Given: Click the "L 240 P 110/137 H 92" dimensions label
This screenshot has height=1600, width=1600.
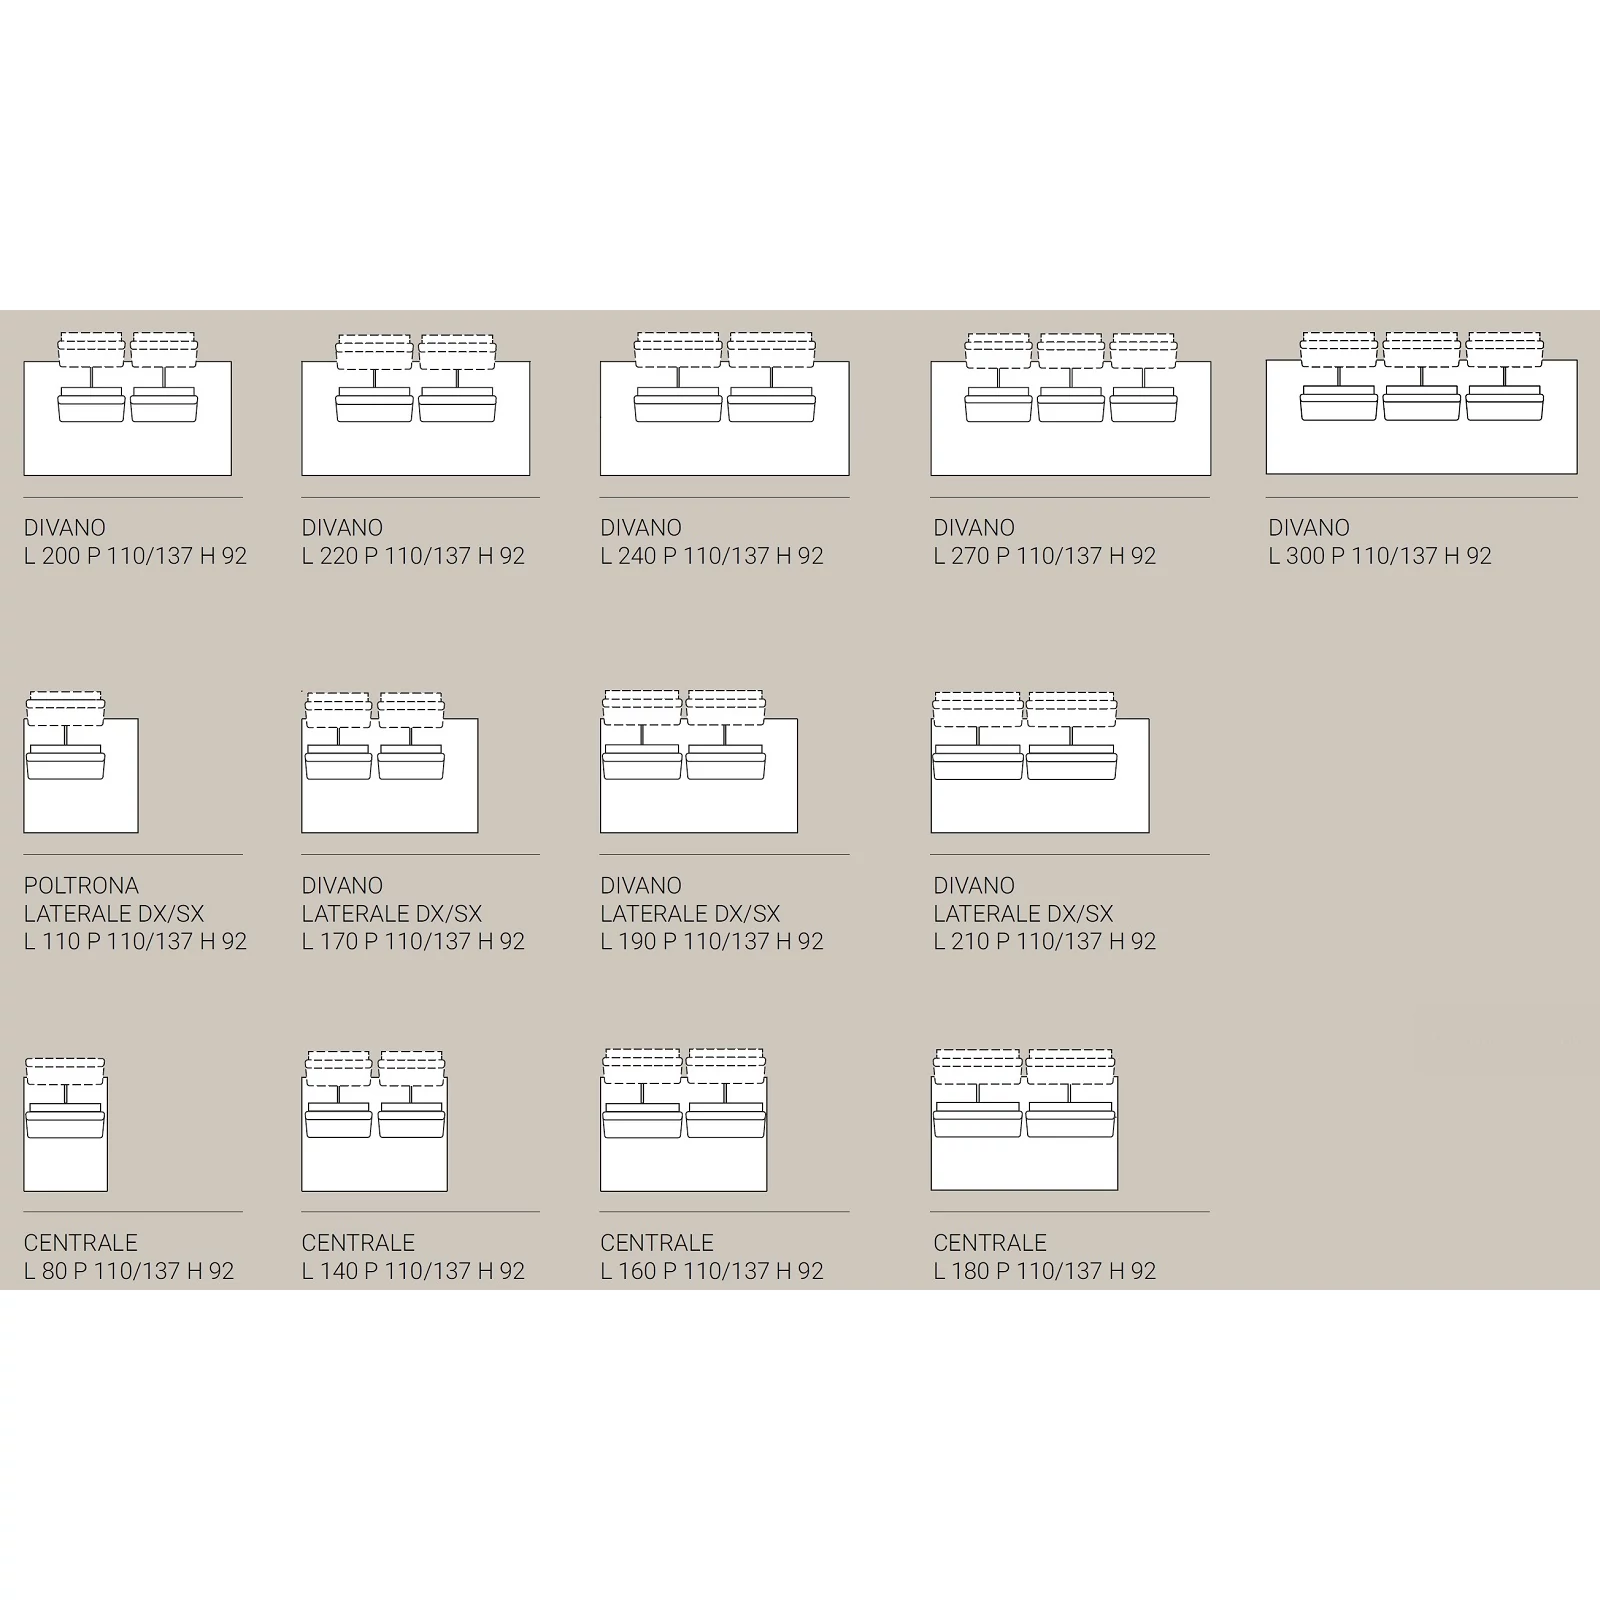Looking at the screenshot, I should pyautogui.click(x=711, y=556).
